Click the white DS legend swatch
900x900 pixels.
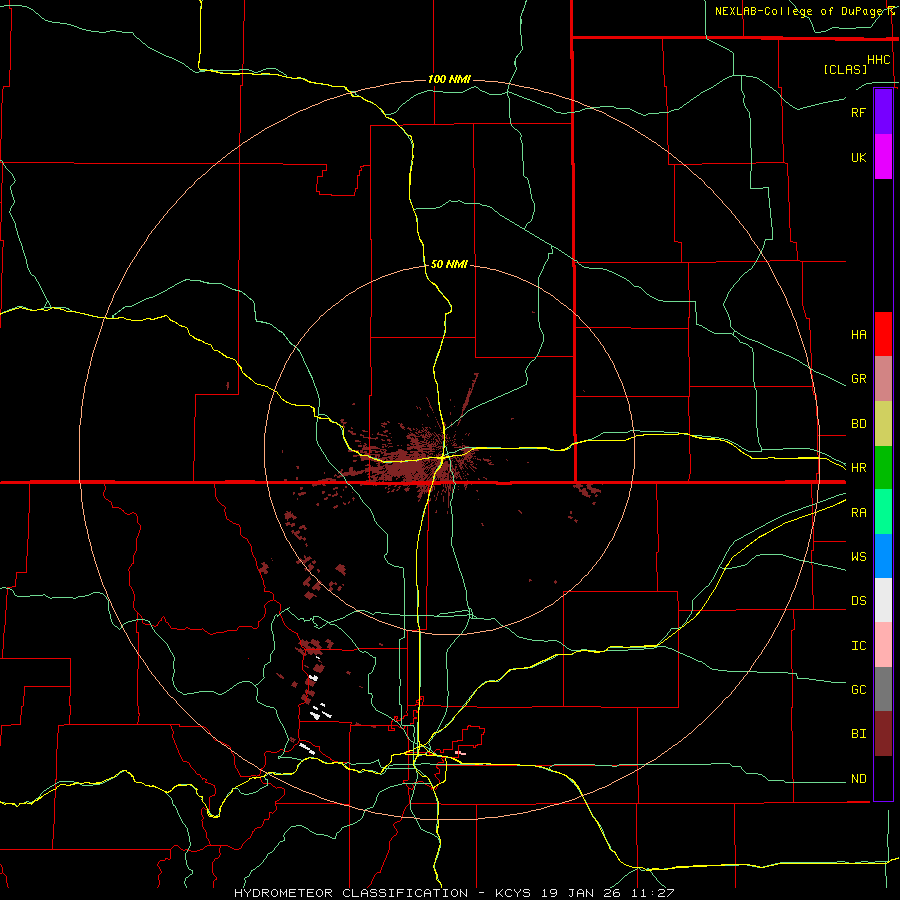point(883,600)
